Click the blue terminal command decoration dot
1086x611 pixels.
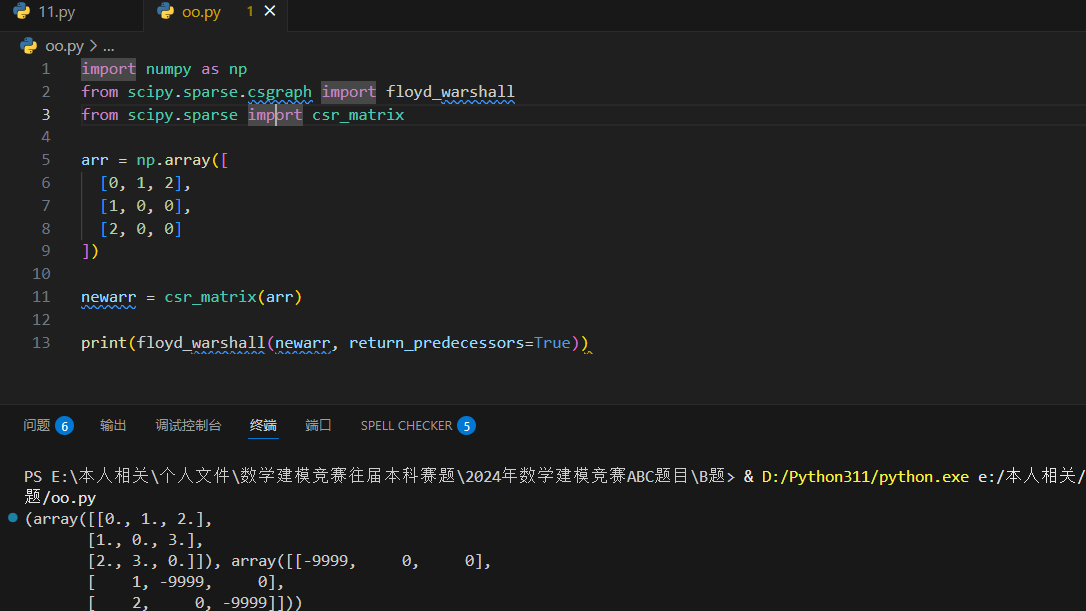click(x=12, y=517)
